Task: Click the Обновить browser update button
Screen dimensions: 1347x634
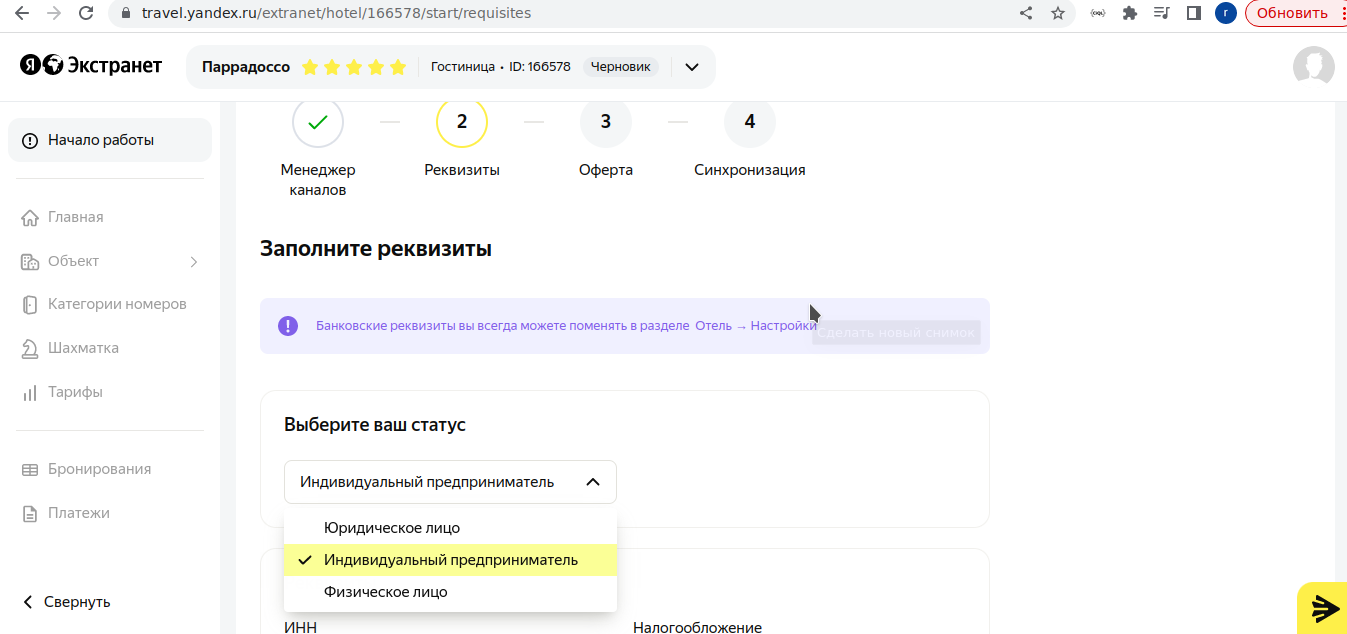Action: pos(1292,13)
